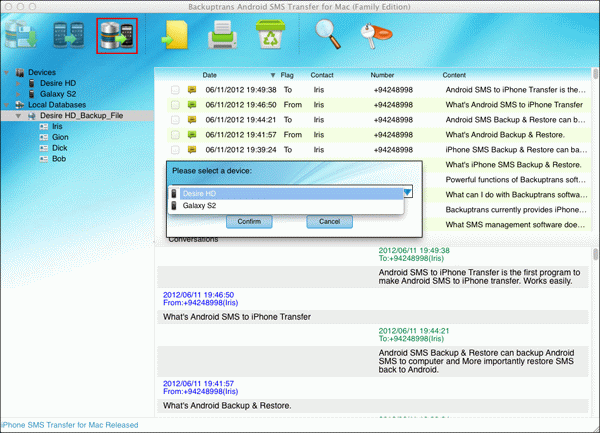Click message icon of 19:39:24 row
The height and width of the screenshot is (433, 600).
[x=192, y=150]
